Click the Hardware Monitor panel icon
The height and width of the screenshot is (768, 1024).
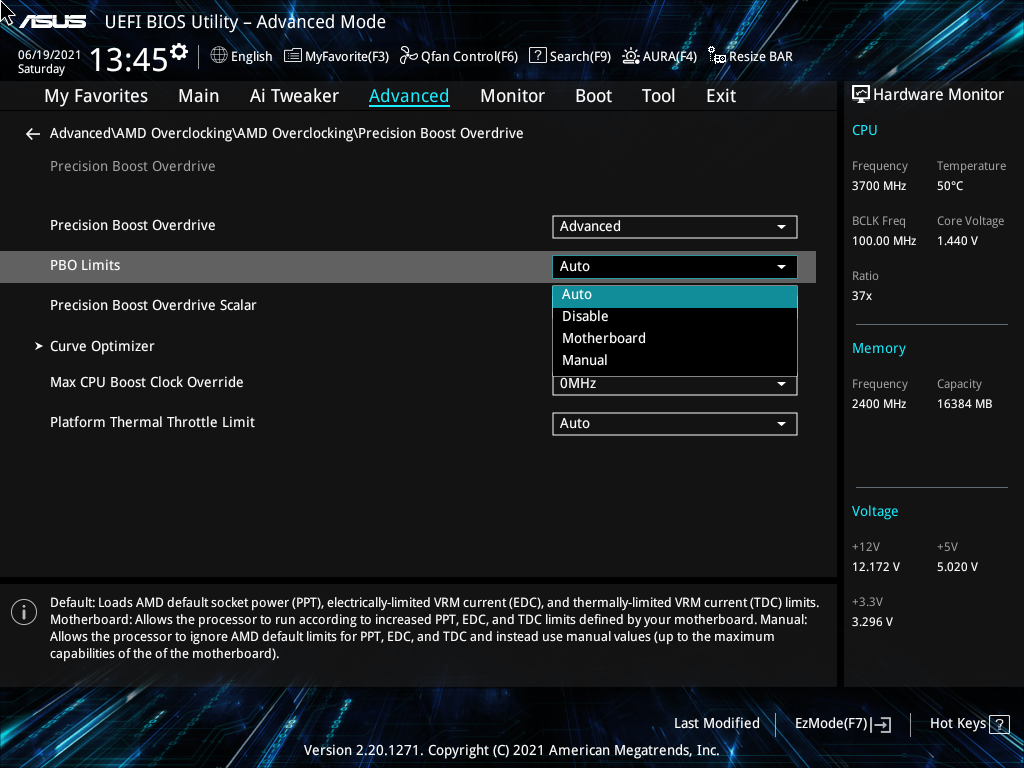(x=861, y=94)
